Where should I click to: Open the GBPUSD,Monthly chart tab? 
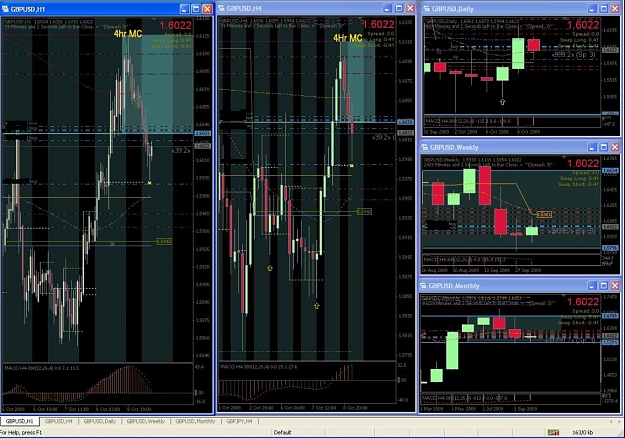[x=195, y=421]
